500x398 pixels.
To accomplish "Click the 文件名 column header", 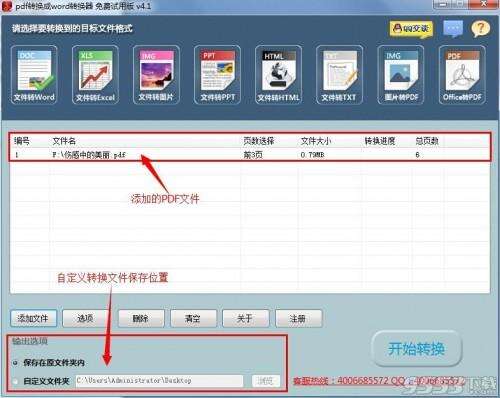I will [x=64, y=141].
